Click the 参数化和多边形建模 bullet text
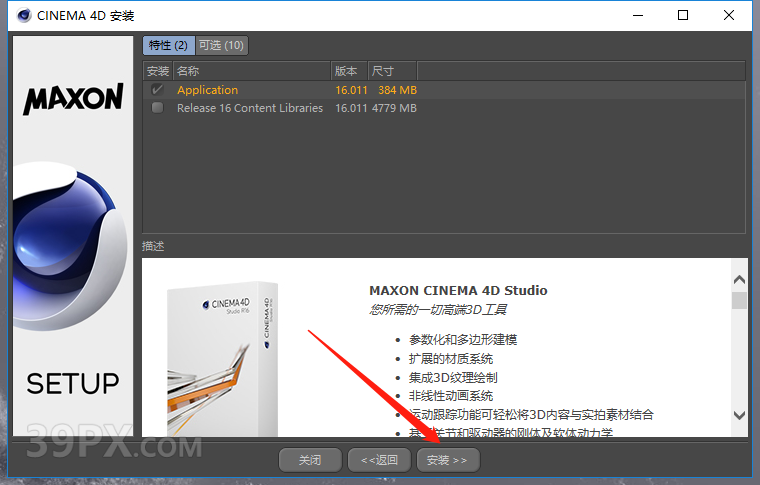This screenshot has height=485, width=760. click(x=463, y=340)
